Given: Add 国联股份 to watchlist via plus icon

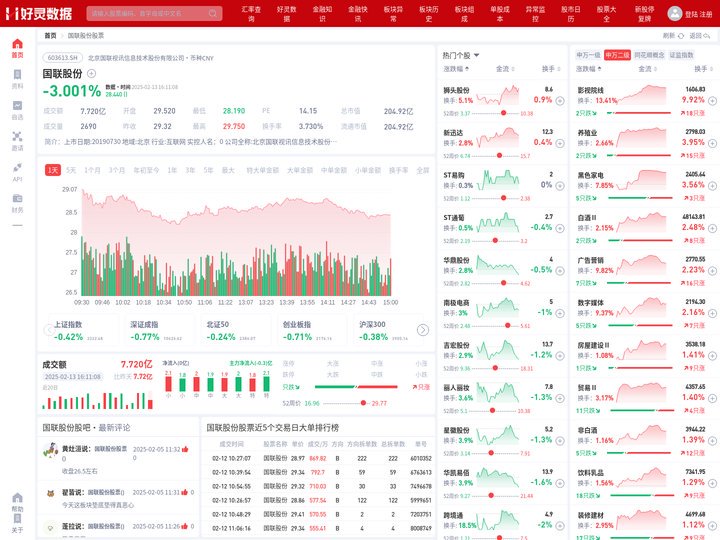Looking at the screenshot, I should pos(91,73).
